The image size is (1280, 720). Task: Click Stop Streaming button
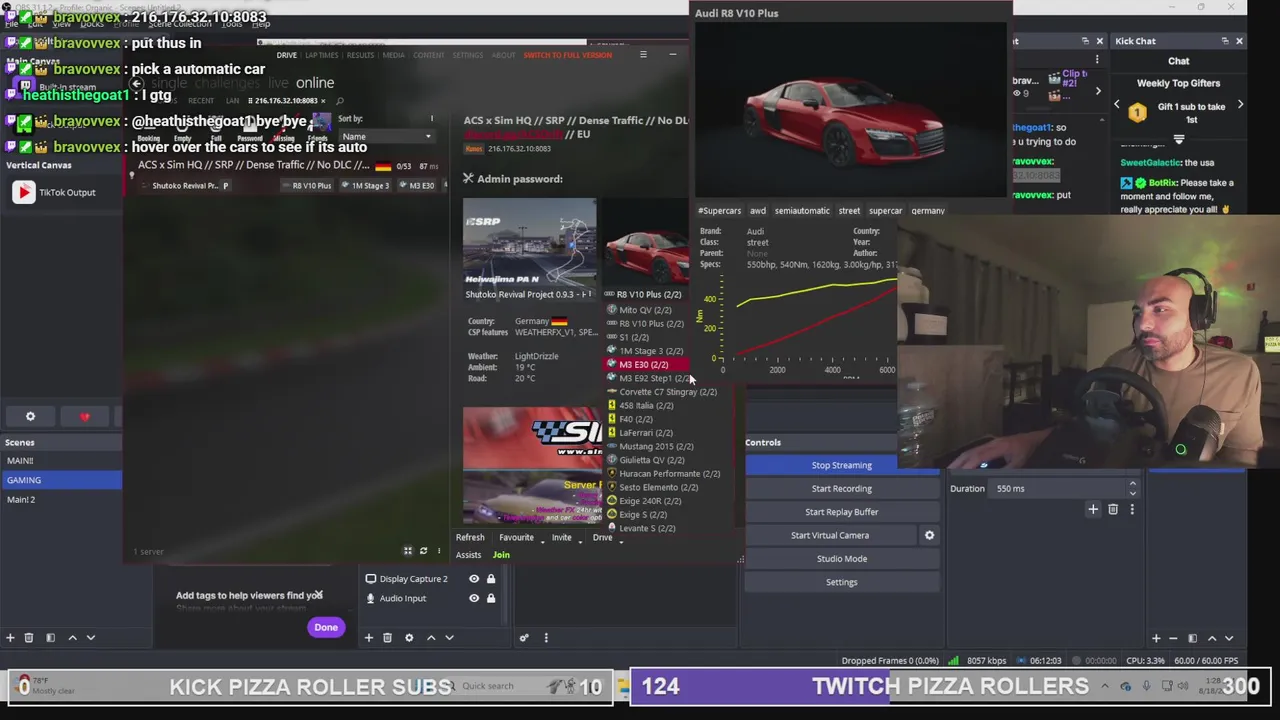841,465
